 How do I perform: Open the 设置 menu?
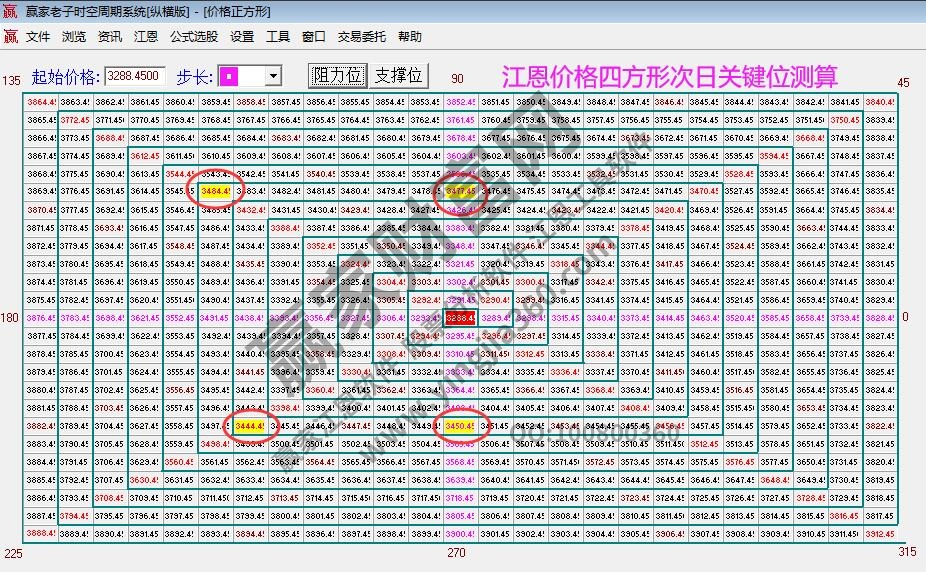(242, 37)
